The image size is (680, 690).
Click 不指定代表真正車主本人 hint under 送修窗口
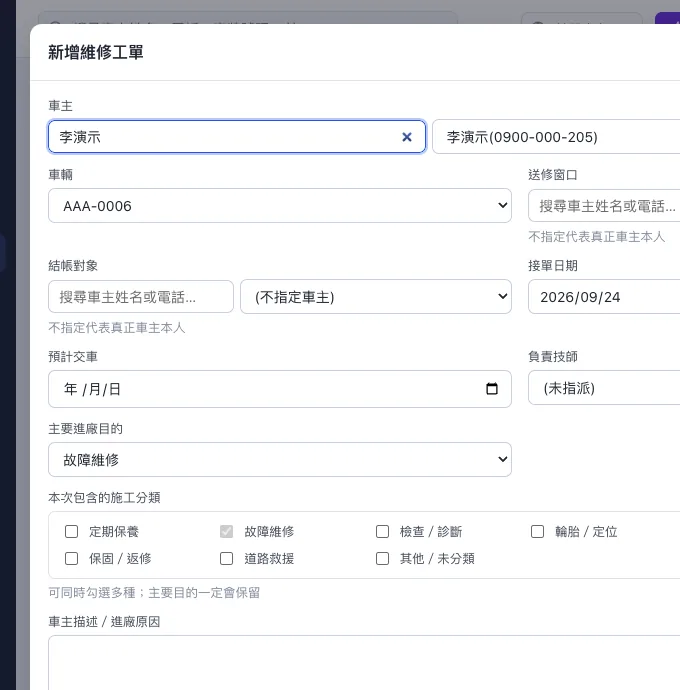tap(596, 237)
